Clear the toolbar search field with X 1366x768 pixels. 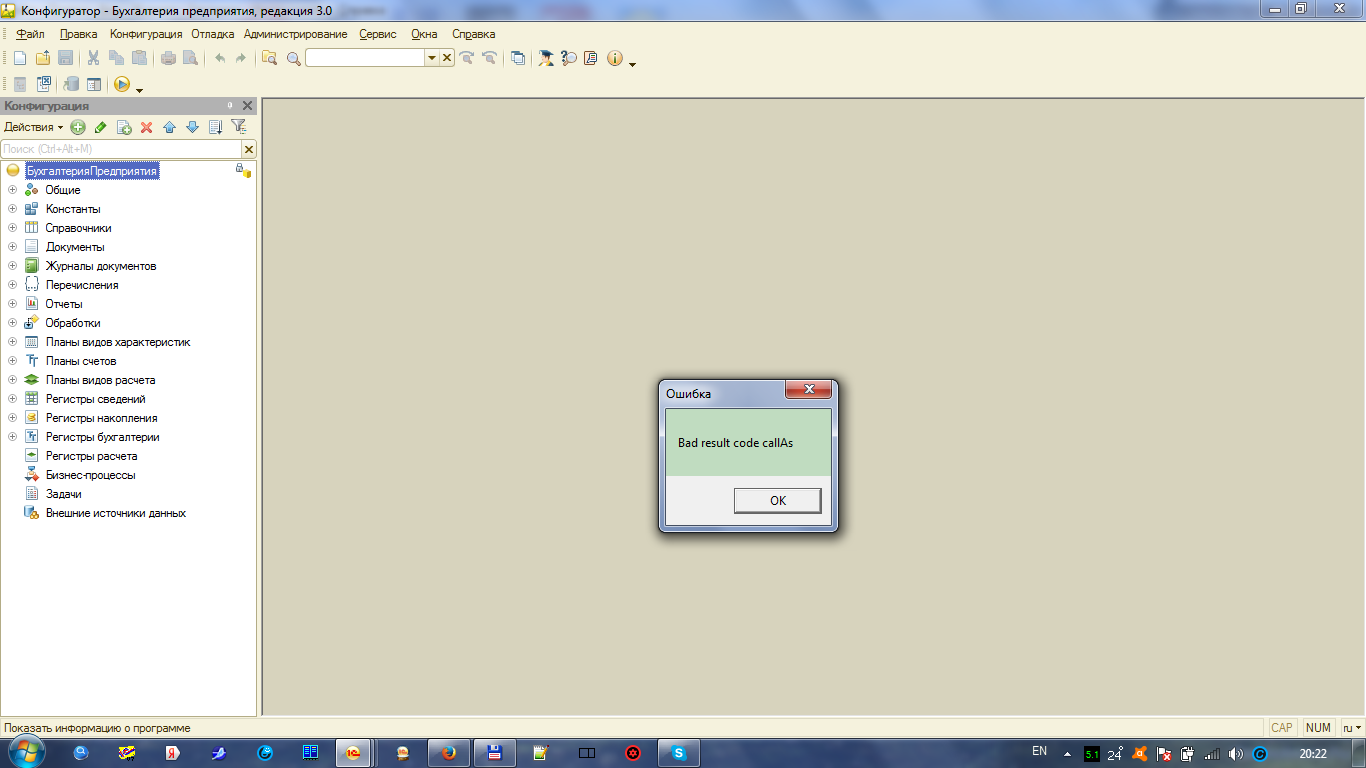(447, 58)
